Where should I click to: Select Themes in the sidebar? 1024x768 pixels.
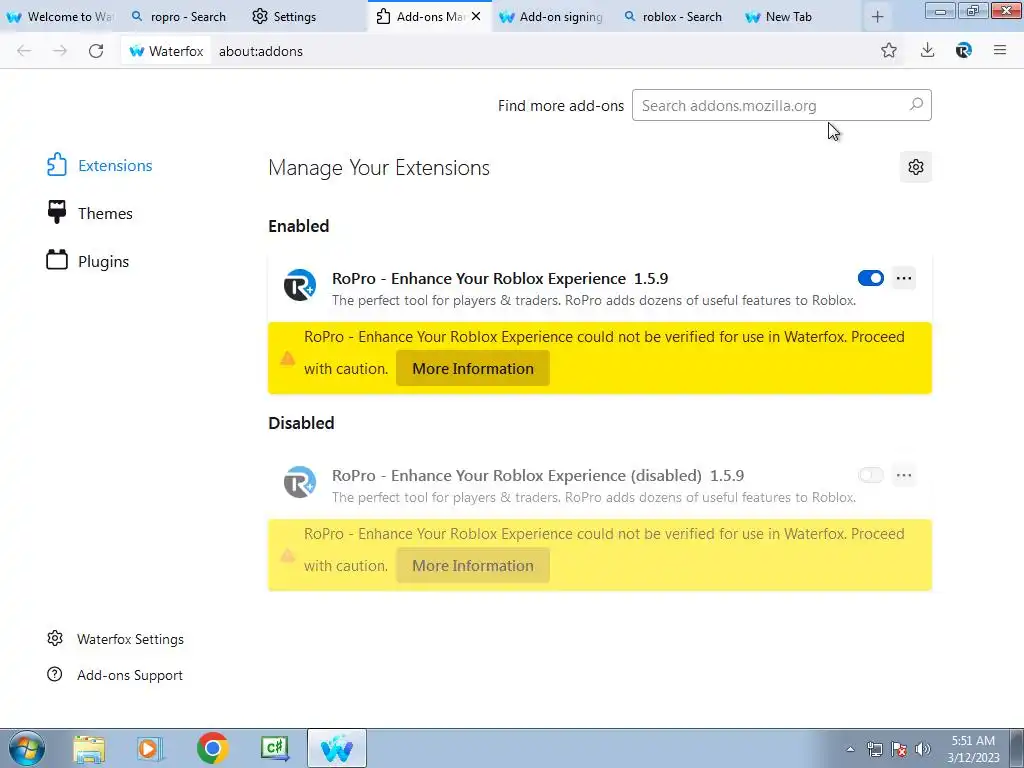[x=89, y=213]
